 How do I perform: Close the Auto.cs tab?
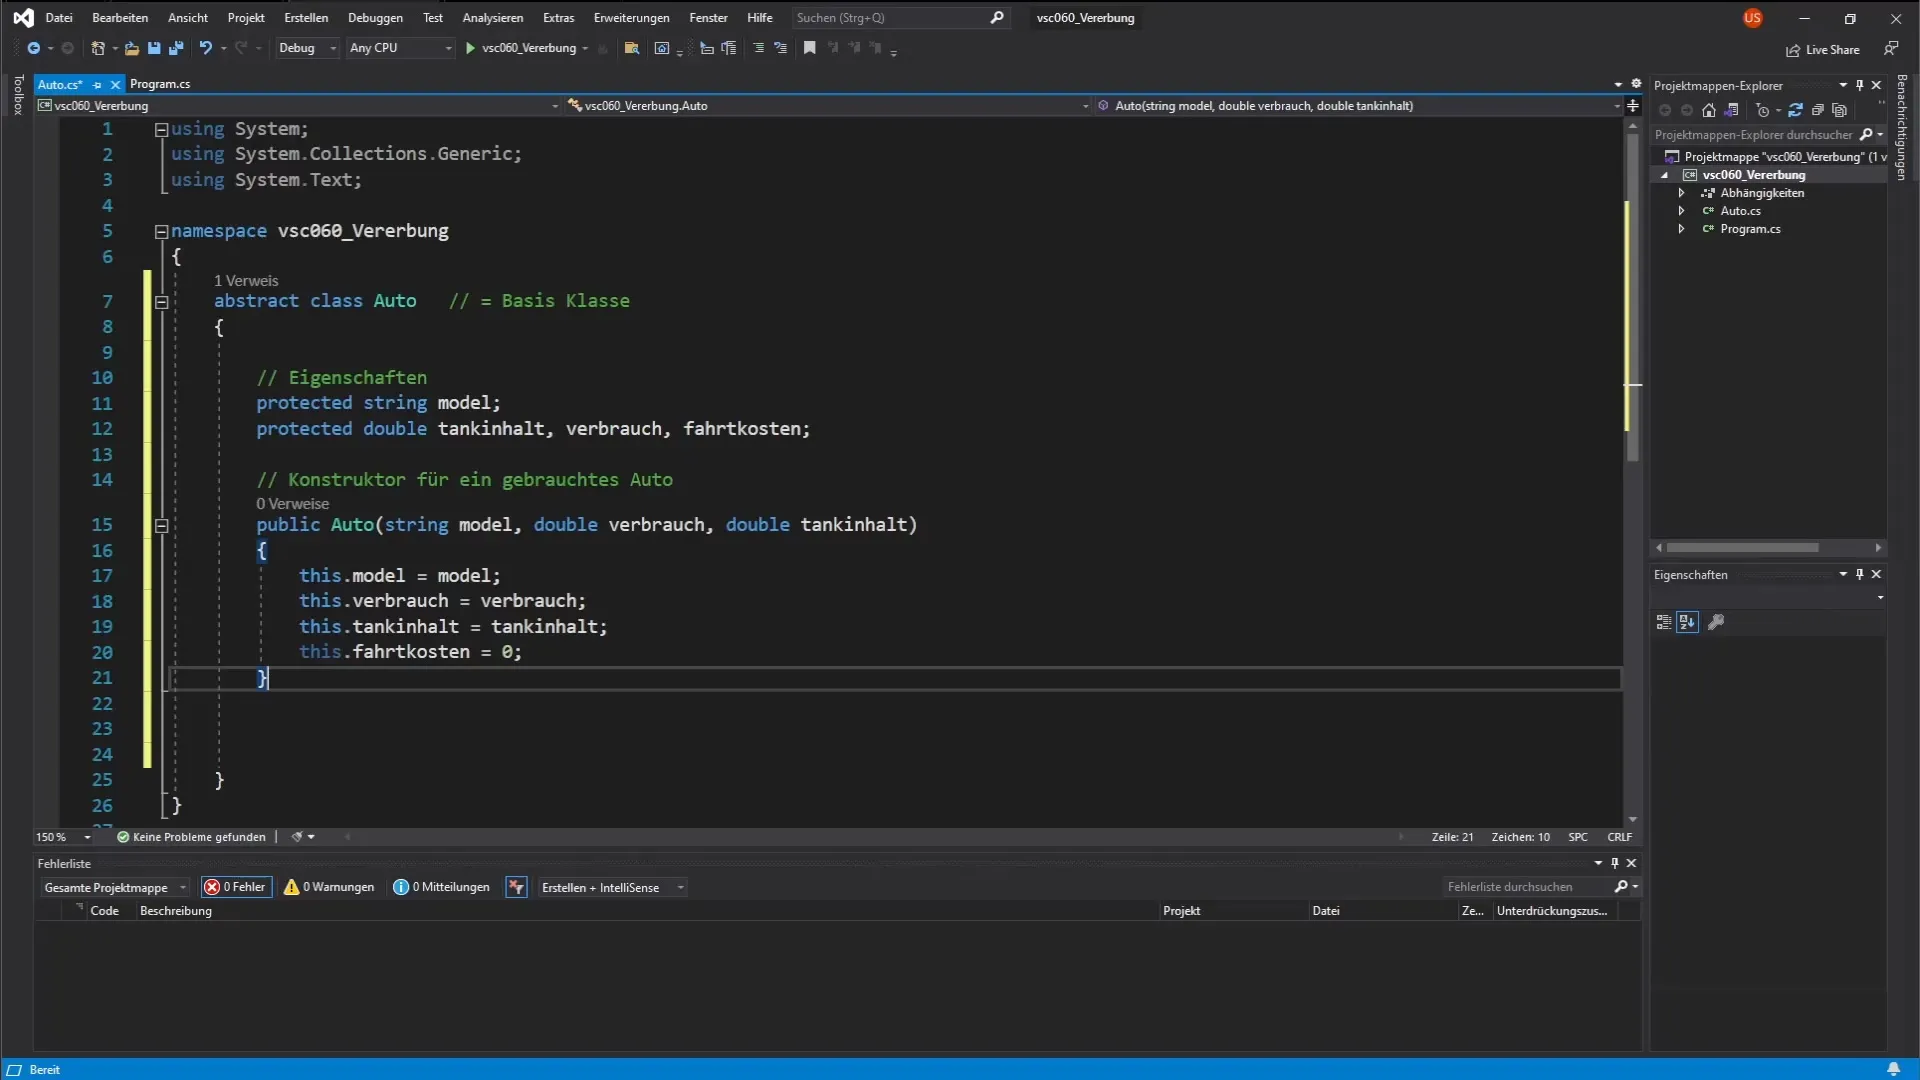point(115,85)
